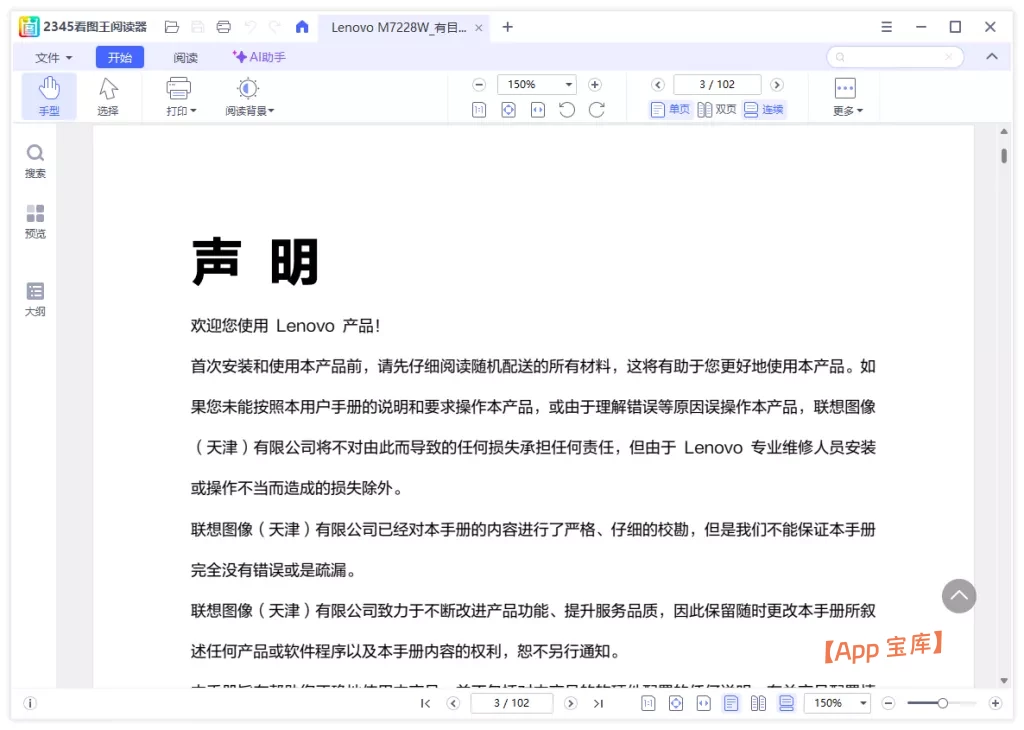
Task: Click the actual size 1:1 zoom icon
Action: click(x=479, y=110)
